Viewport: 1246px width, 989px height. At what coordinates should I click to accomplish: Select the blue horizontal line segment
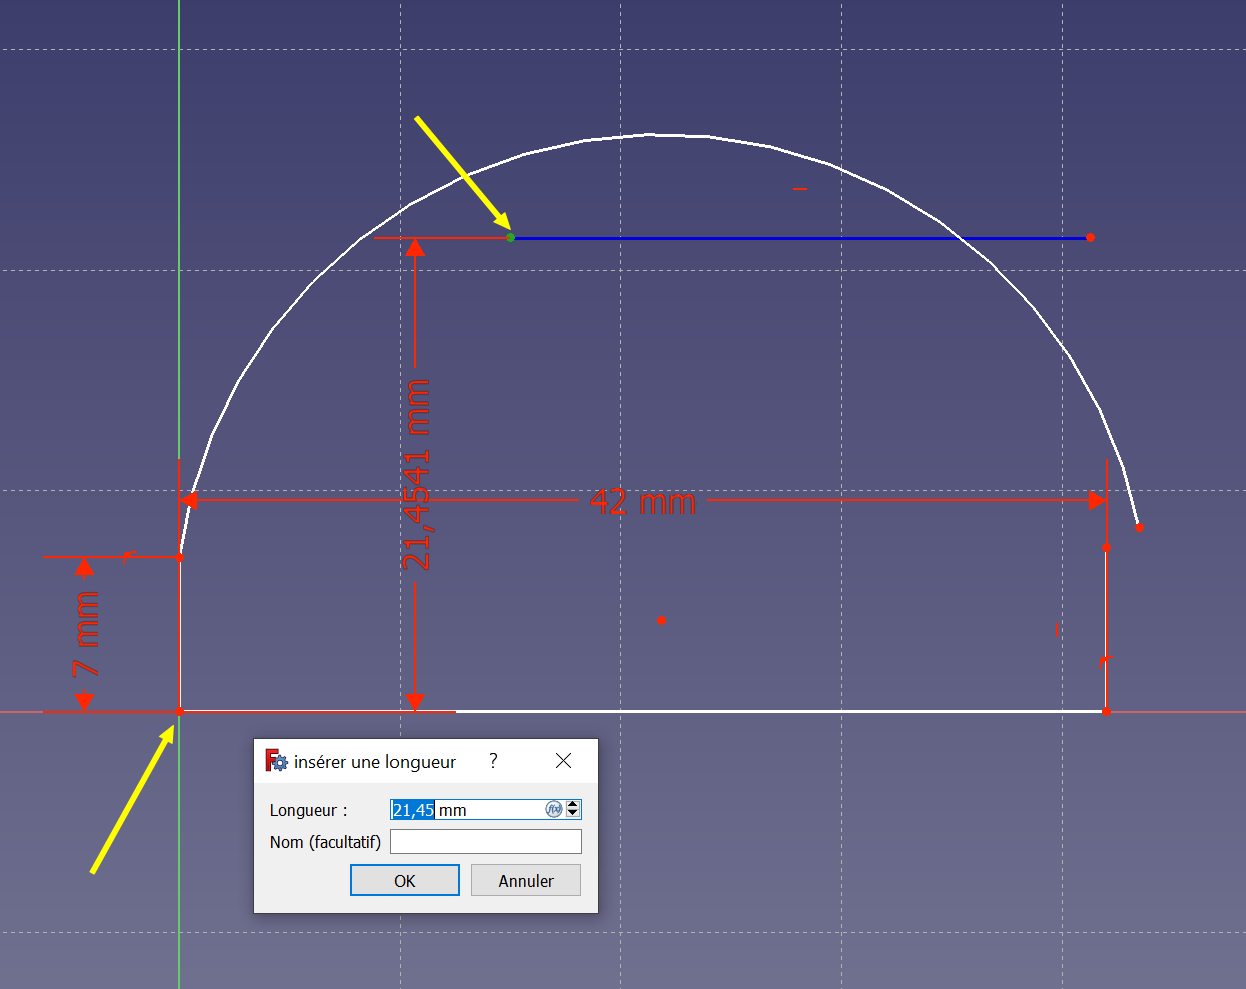(800, 238)
